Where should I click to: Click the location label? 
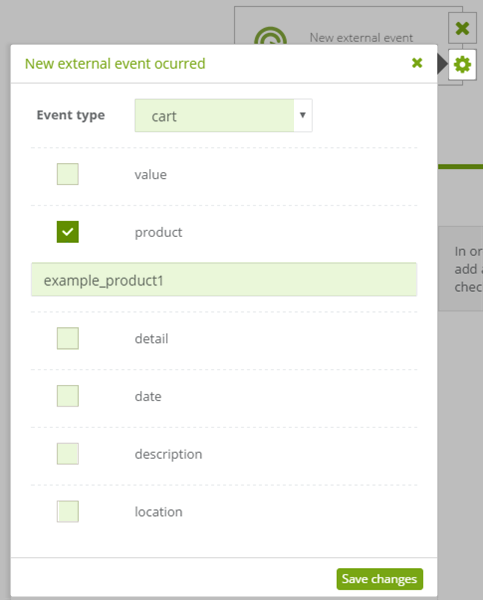click(x=158, y=512)
